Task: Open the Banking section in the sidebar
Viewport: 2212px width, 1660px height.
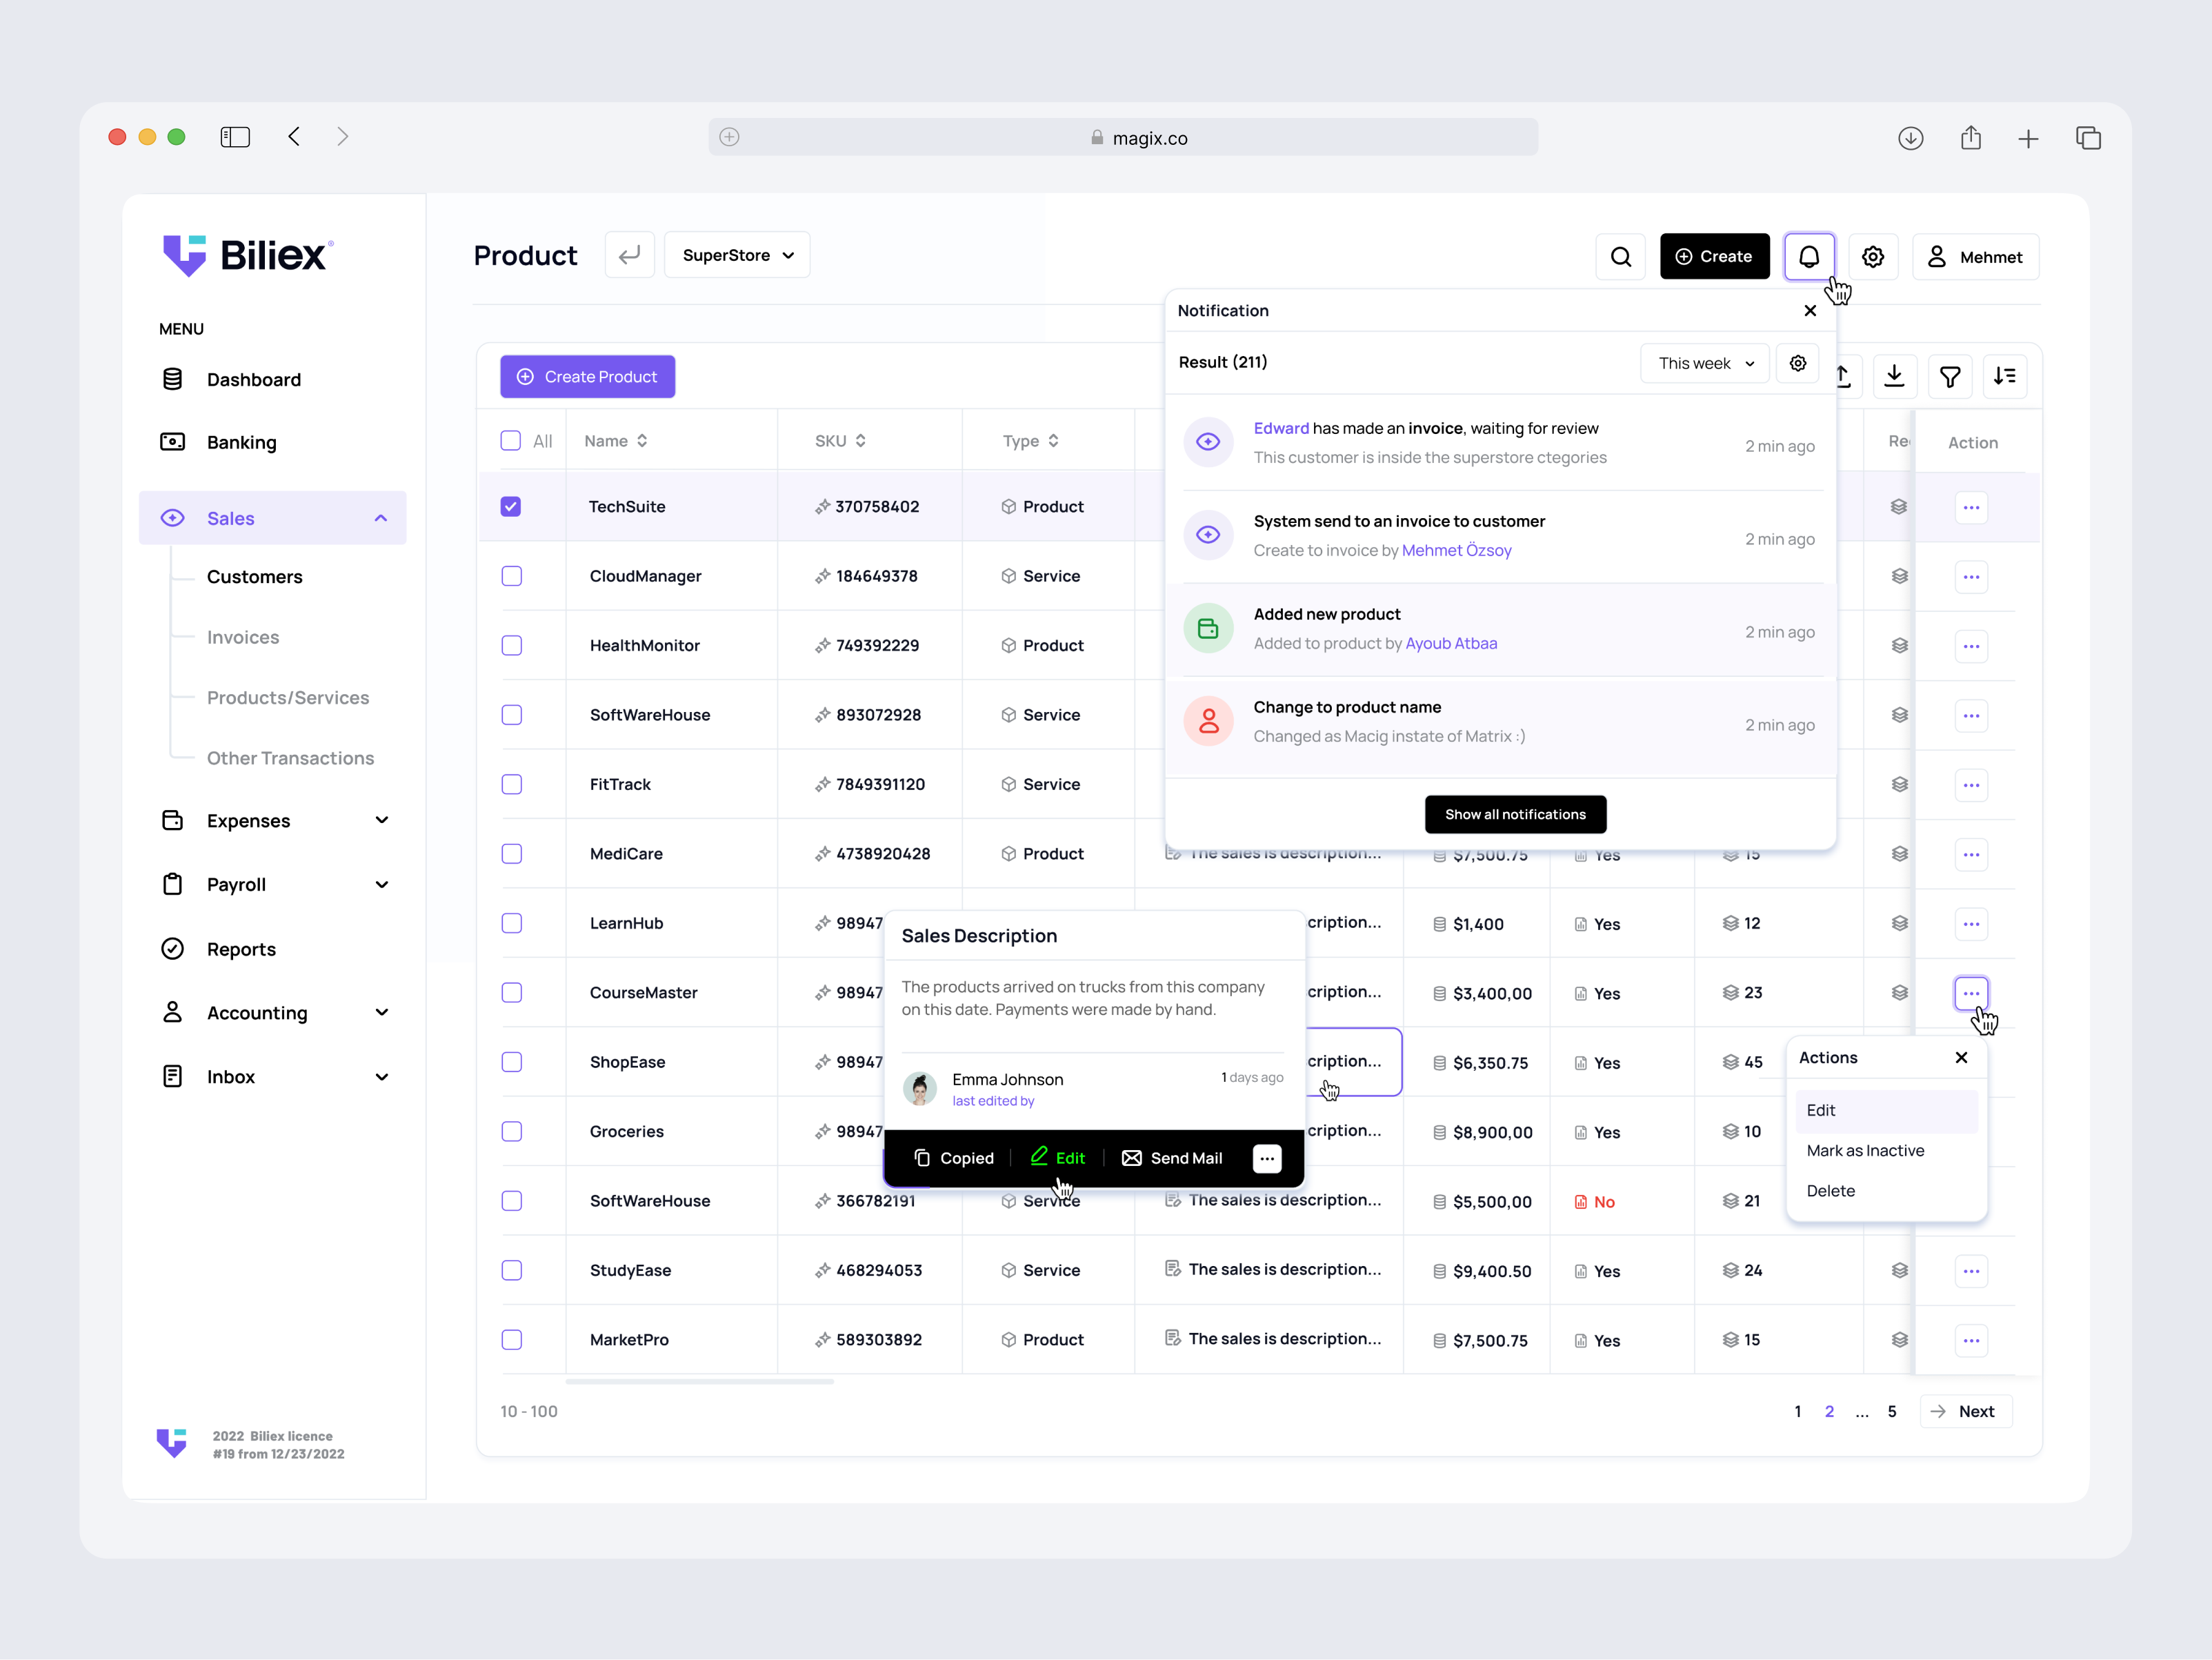Action: coord(241,442)
